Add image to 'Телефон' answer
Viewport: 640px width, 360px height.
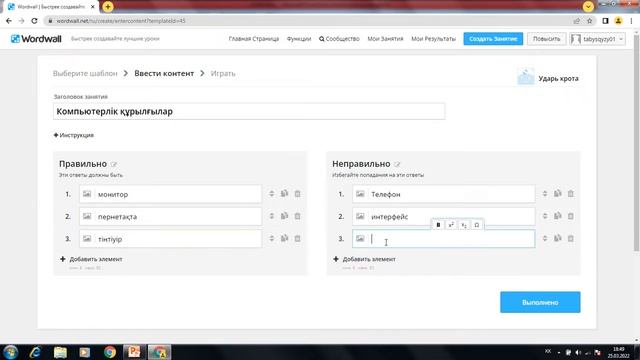pyautogui.click(x=360, y=194)
